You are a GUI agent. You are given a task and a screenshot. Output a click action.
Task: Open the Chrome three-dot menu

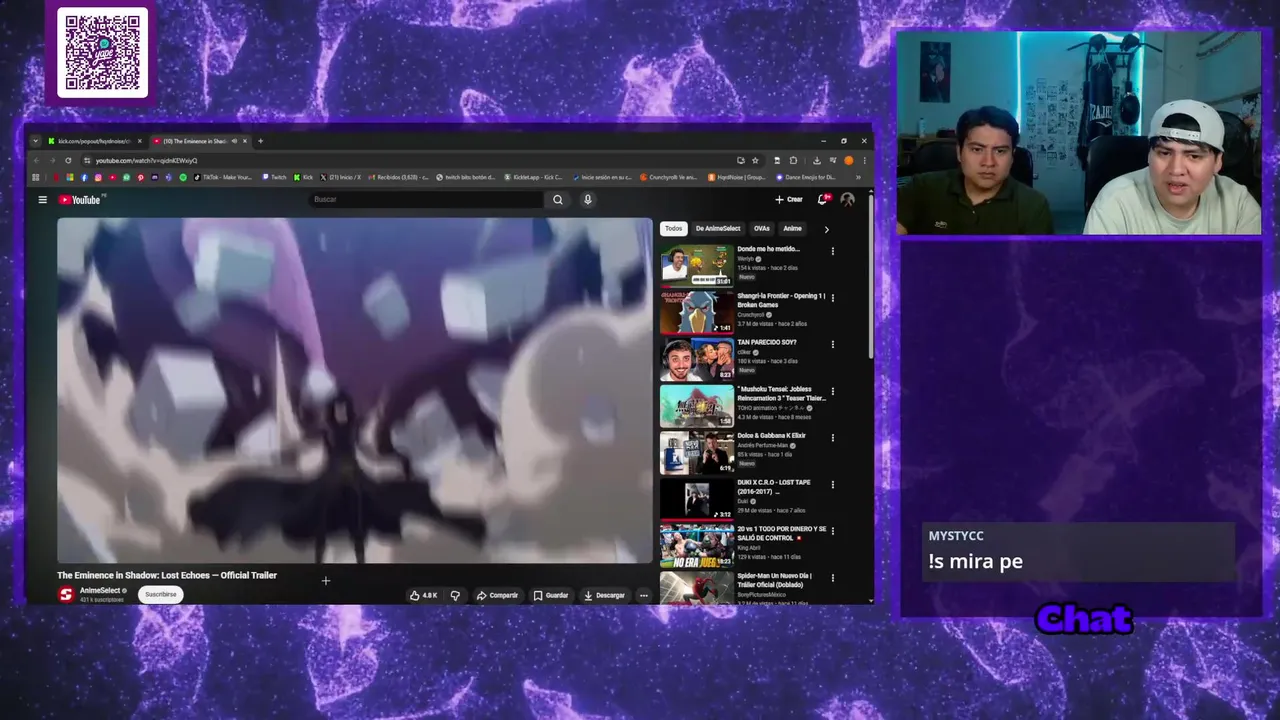click(x=864, y=160)
